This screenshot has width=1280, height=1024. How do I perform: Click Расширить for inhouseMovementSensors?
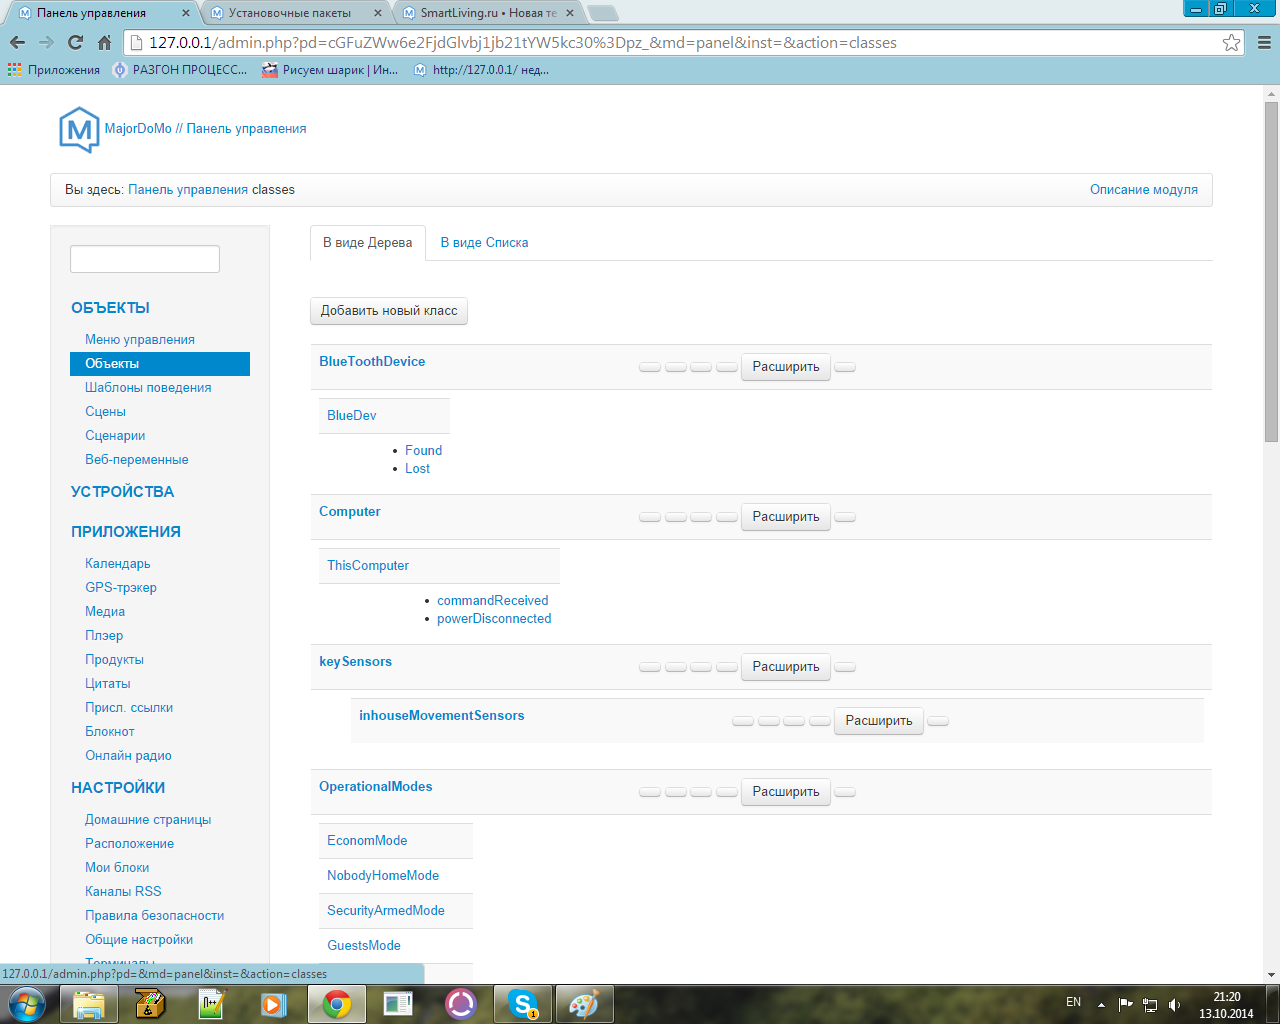tap(879, 721)
